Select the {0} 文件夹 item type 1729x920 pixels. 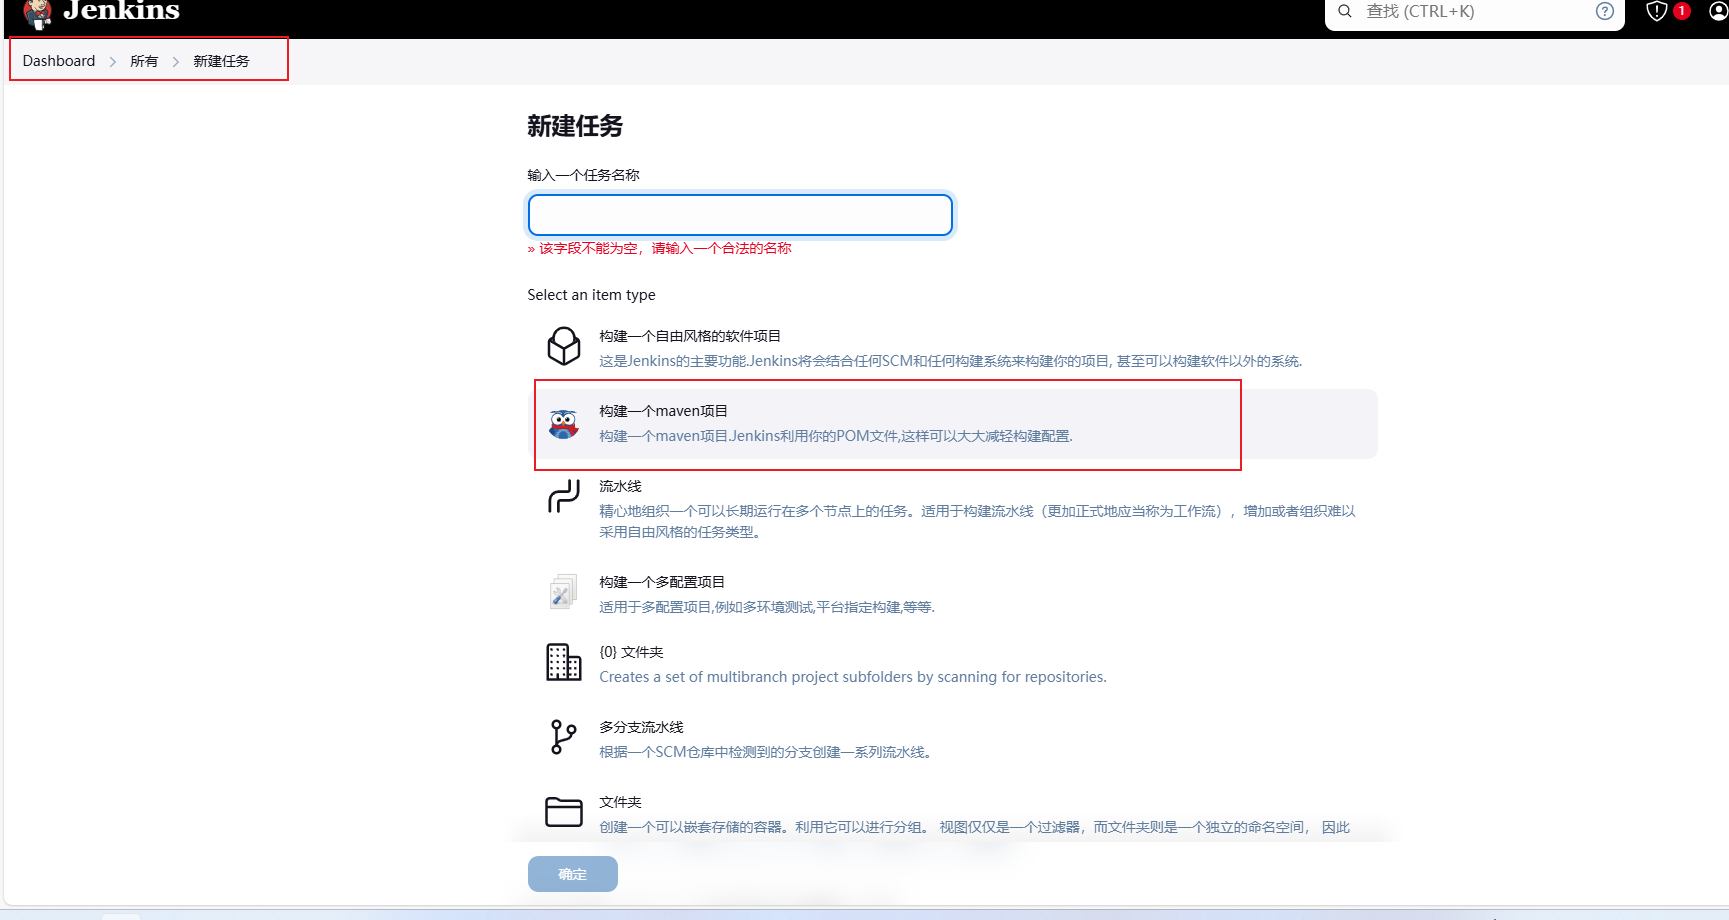pyautogui.click(x=631, y=652)
